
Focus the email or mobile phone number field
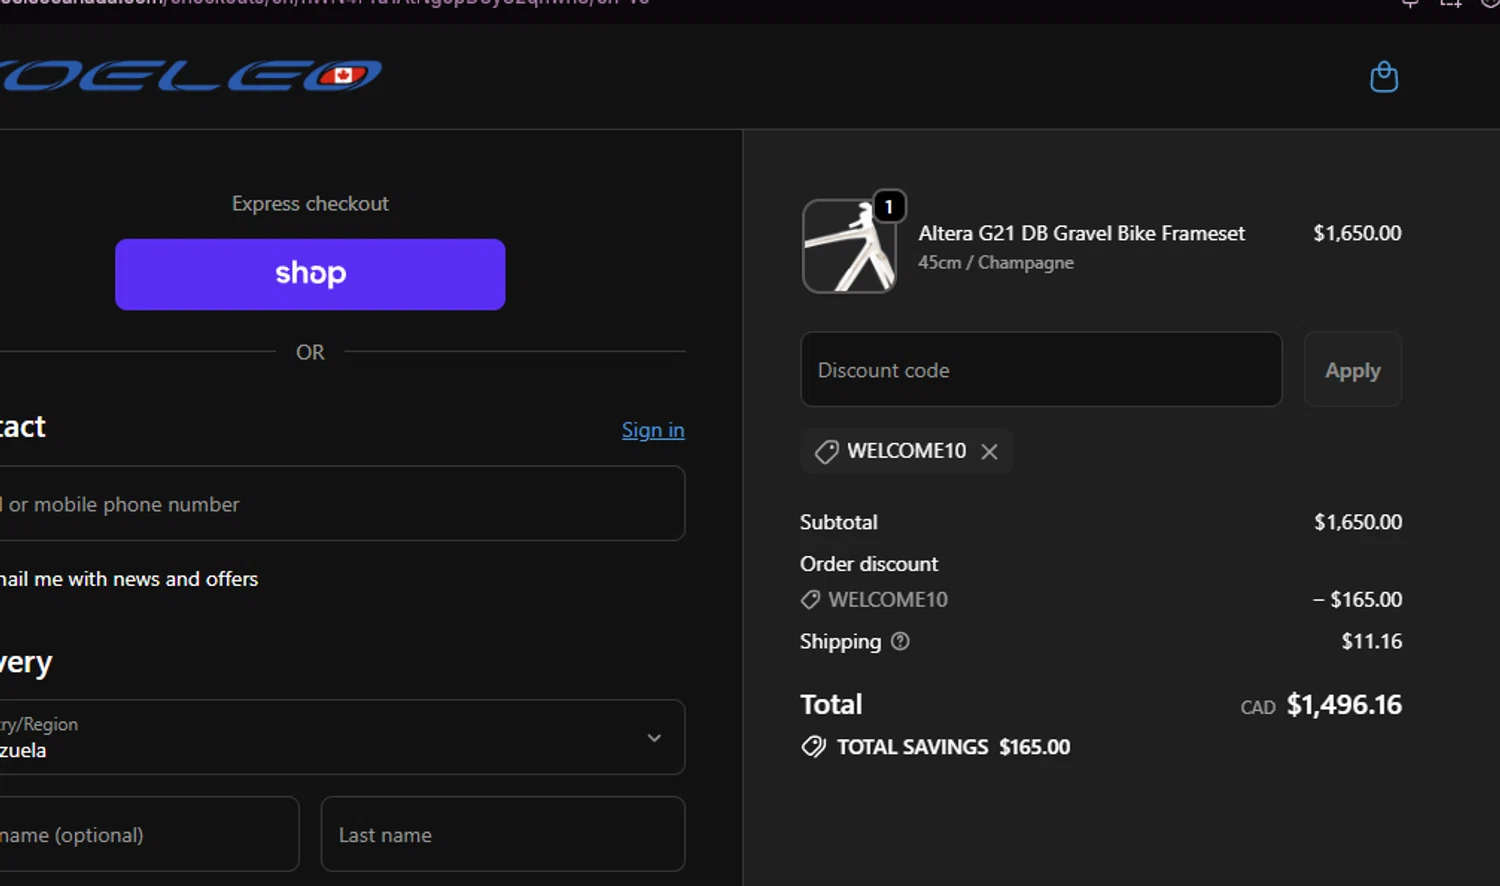click(x=340, y=504)
